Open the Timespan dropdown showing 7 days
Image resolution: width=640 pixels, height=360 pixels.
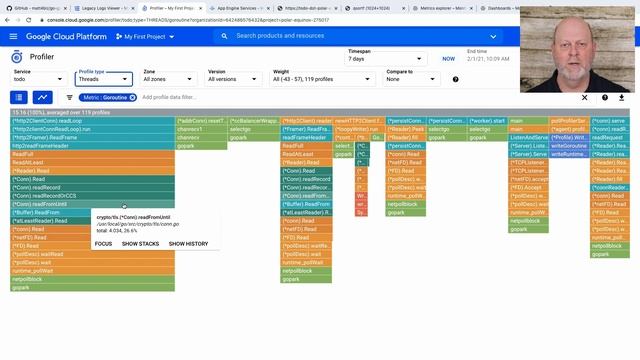click(385, 58)
